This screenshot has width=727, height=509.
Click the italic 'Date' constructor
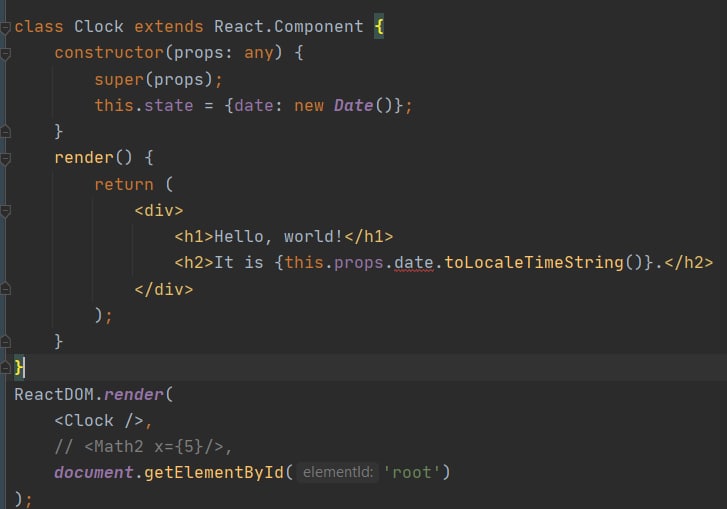353,105
